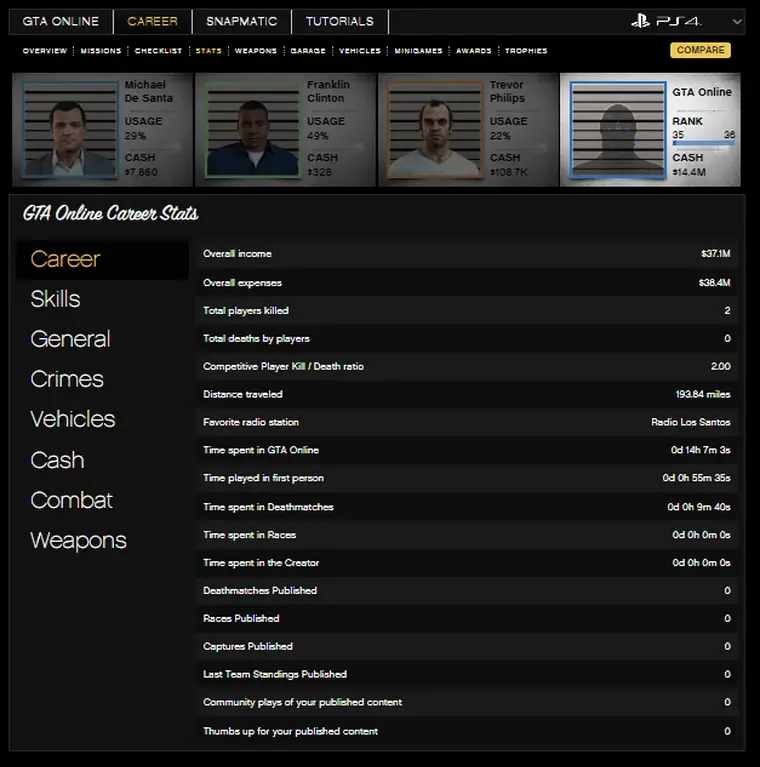Click the PlayStation logo icon

point(640,21)
